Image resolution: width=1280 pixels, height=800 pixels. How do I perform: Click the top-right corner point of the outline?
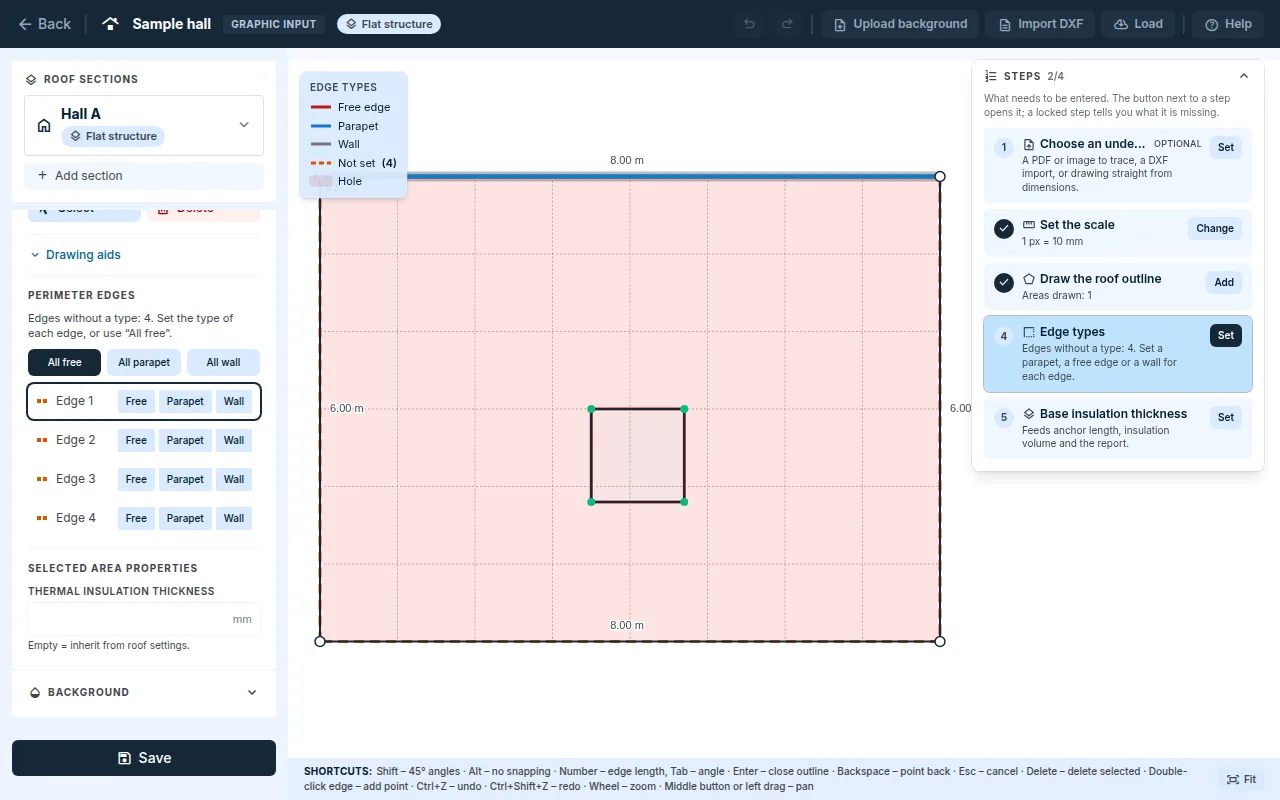point(940,176)
